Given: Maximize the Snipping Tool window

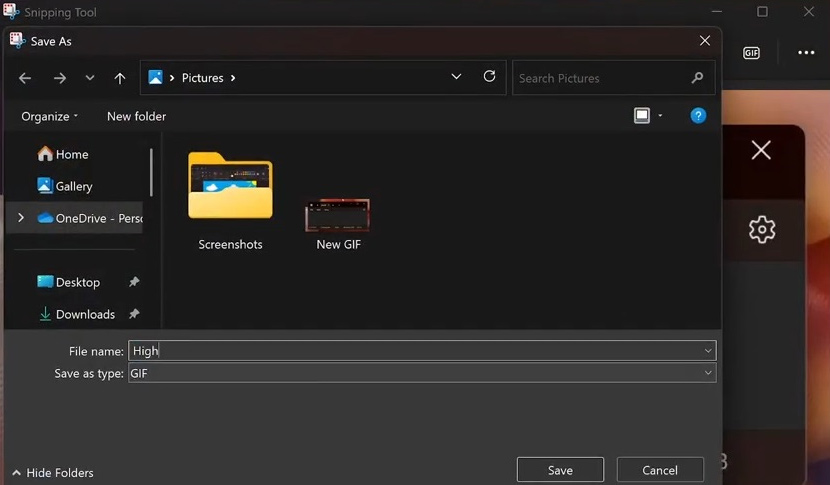Looking at the screenshot, I should 762,11.
